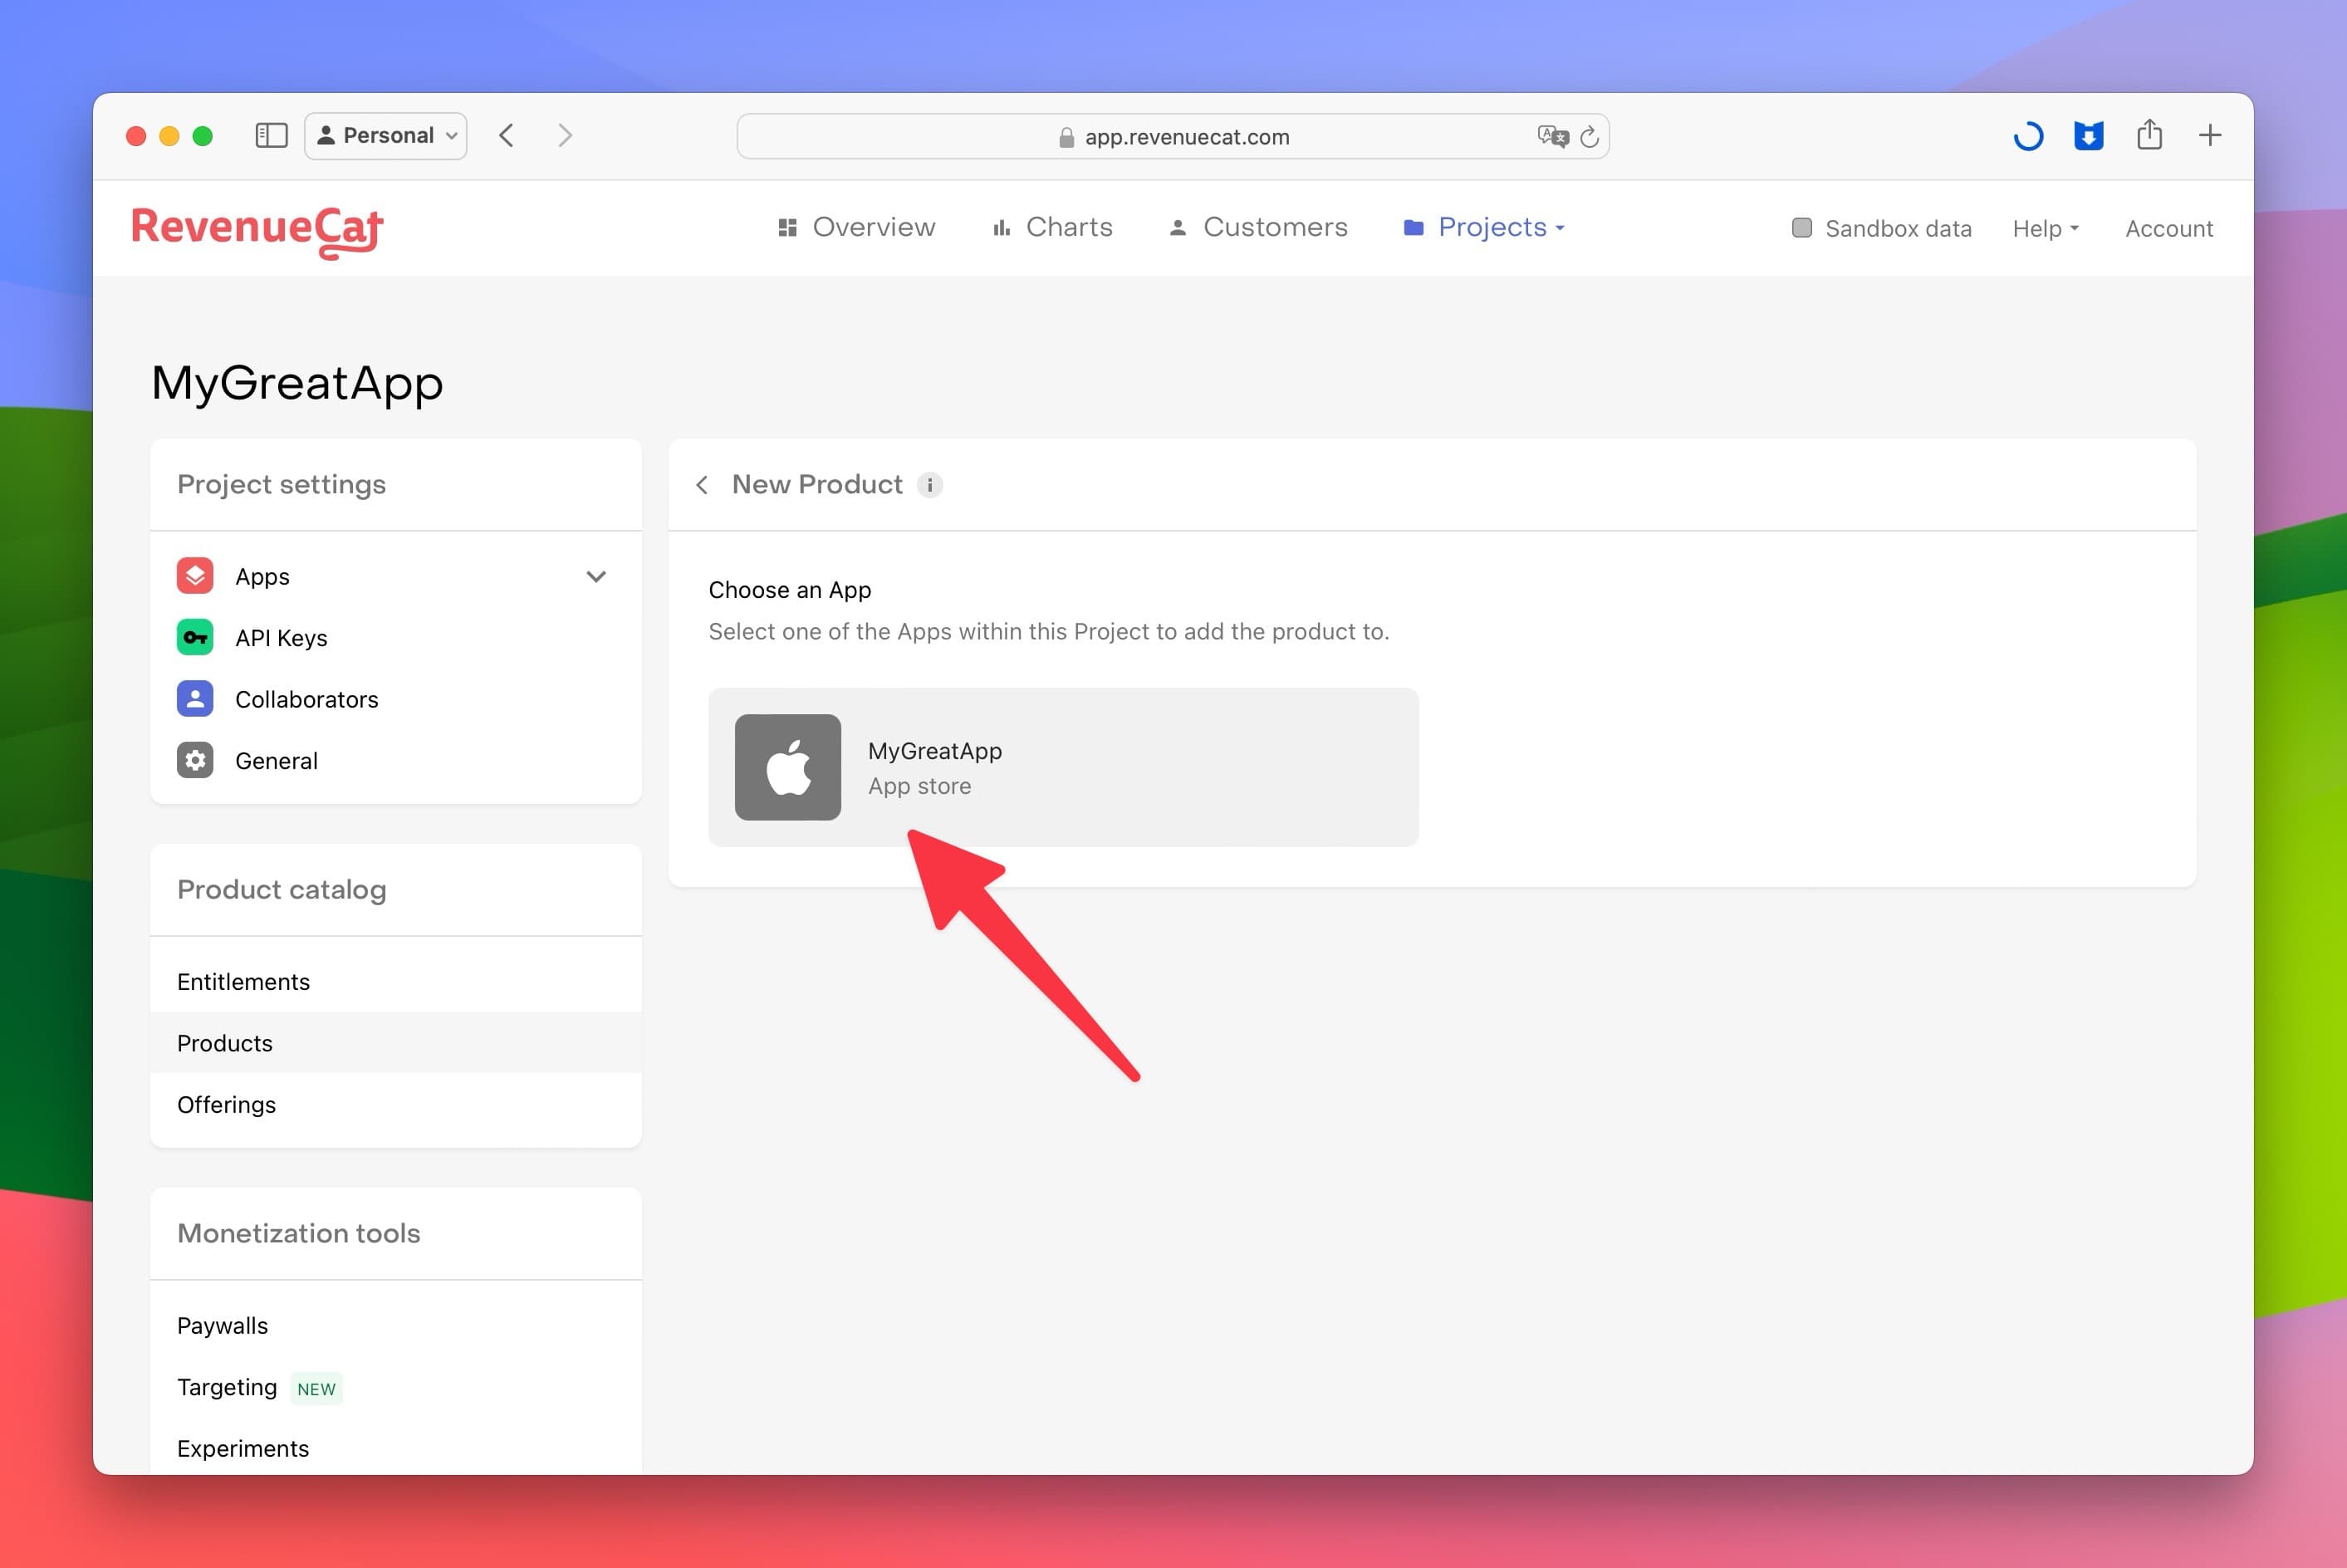2347x1568 pixels.
Task: Open the blue shield download extension icon
Action: [x=2088, y=136]
